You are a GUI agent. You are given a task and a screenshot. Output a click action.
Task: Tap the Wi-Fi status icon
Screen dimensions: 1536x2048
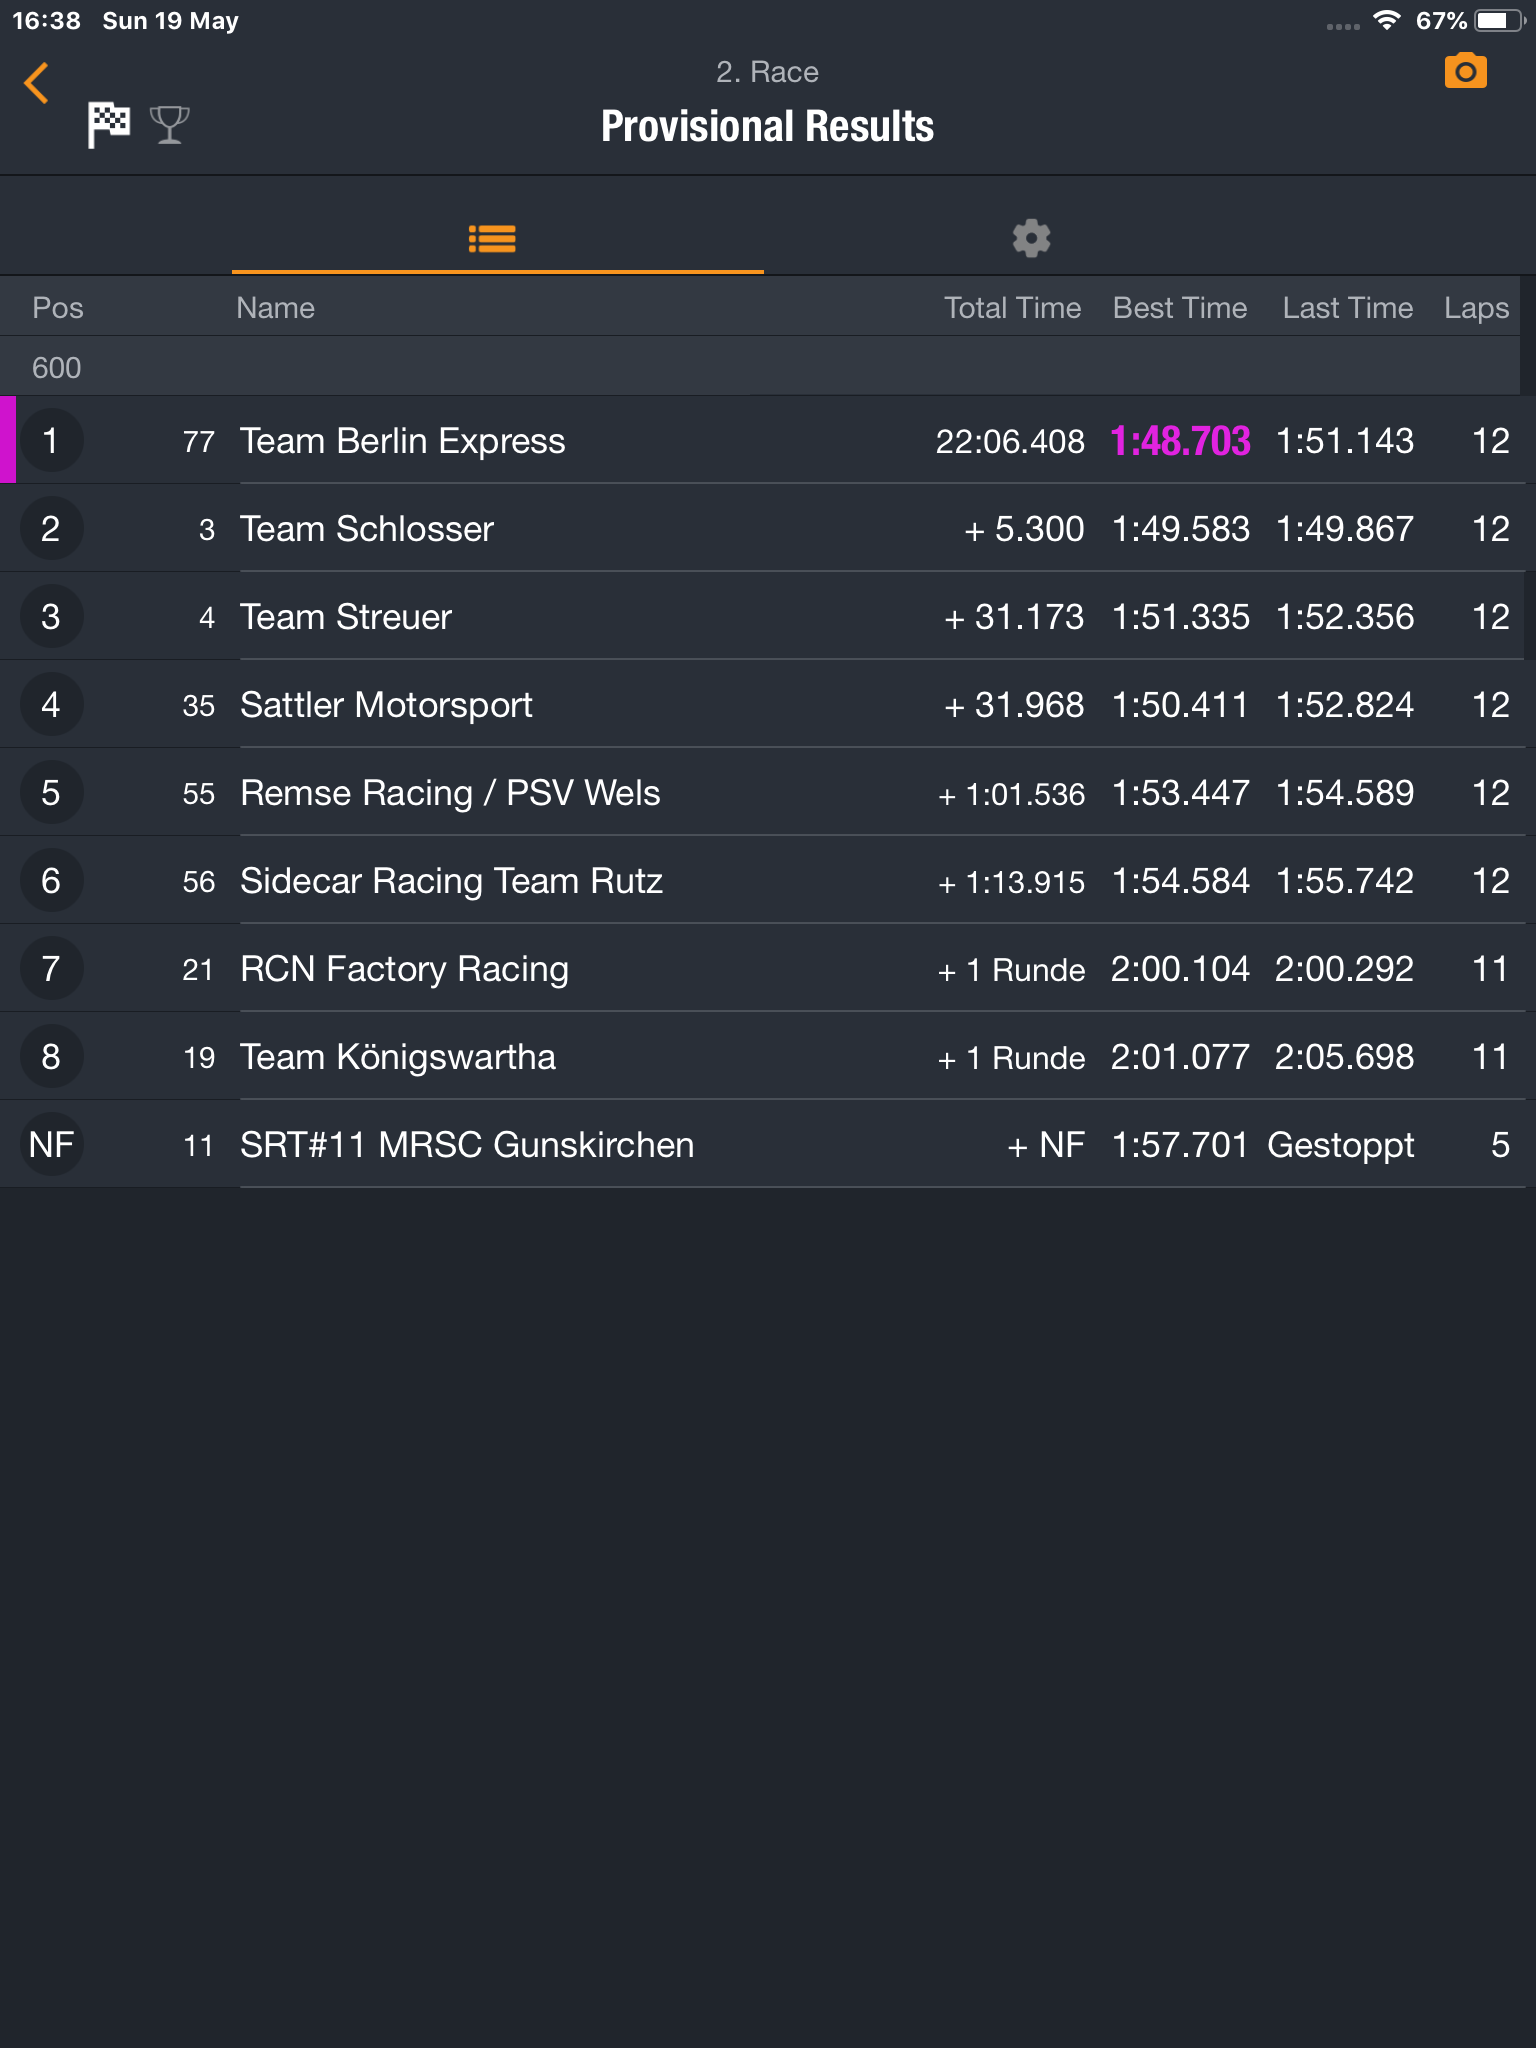[x=1386, y=20]
